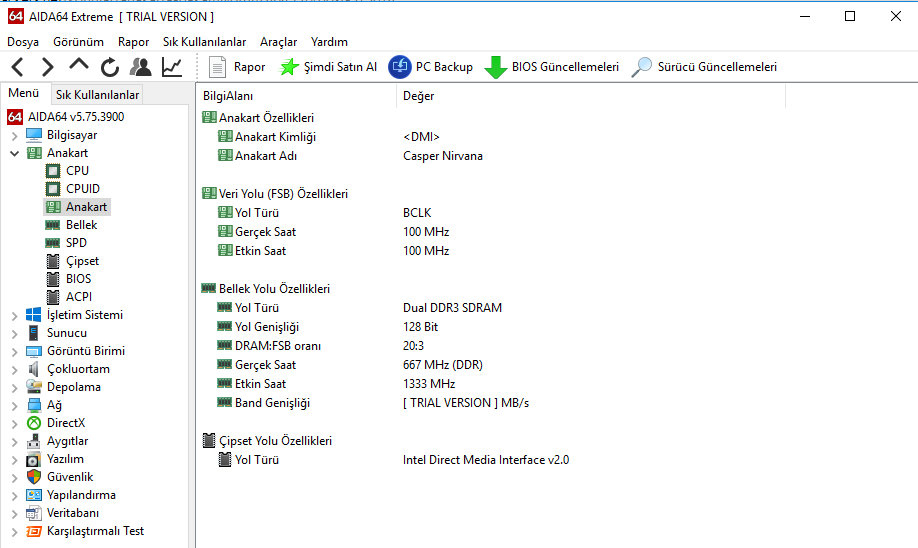The height and width of the screenshot is (548, 918).
Task: Click the Ağ network icon
Action: (34, 405)
